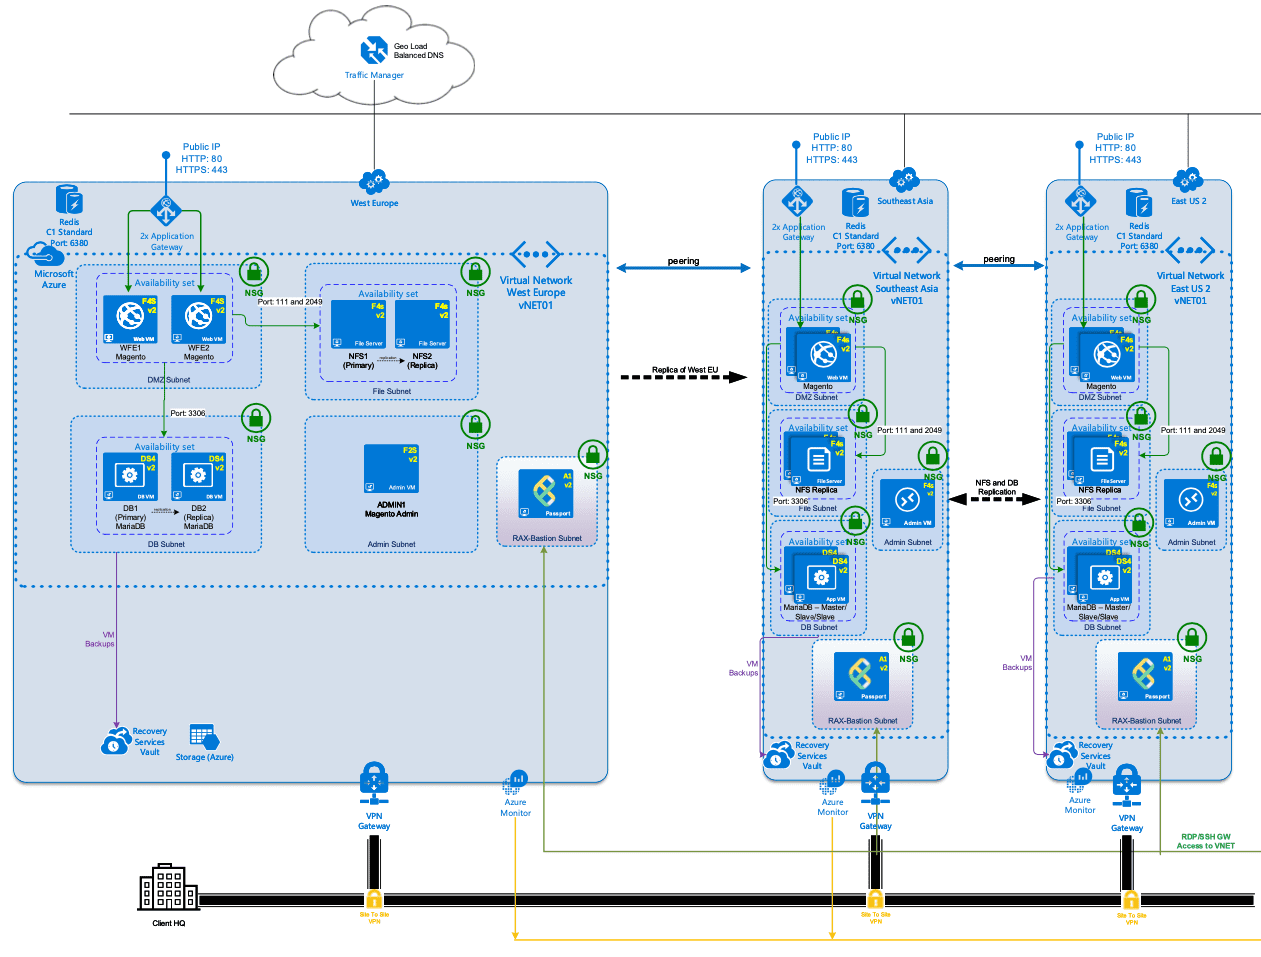Select the West Europe Application Gateway icon

(x=166, y=212)
